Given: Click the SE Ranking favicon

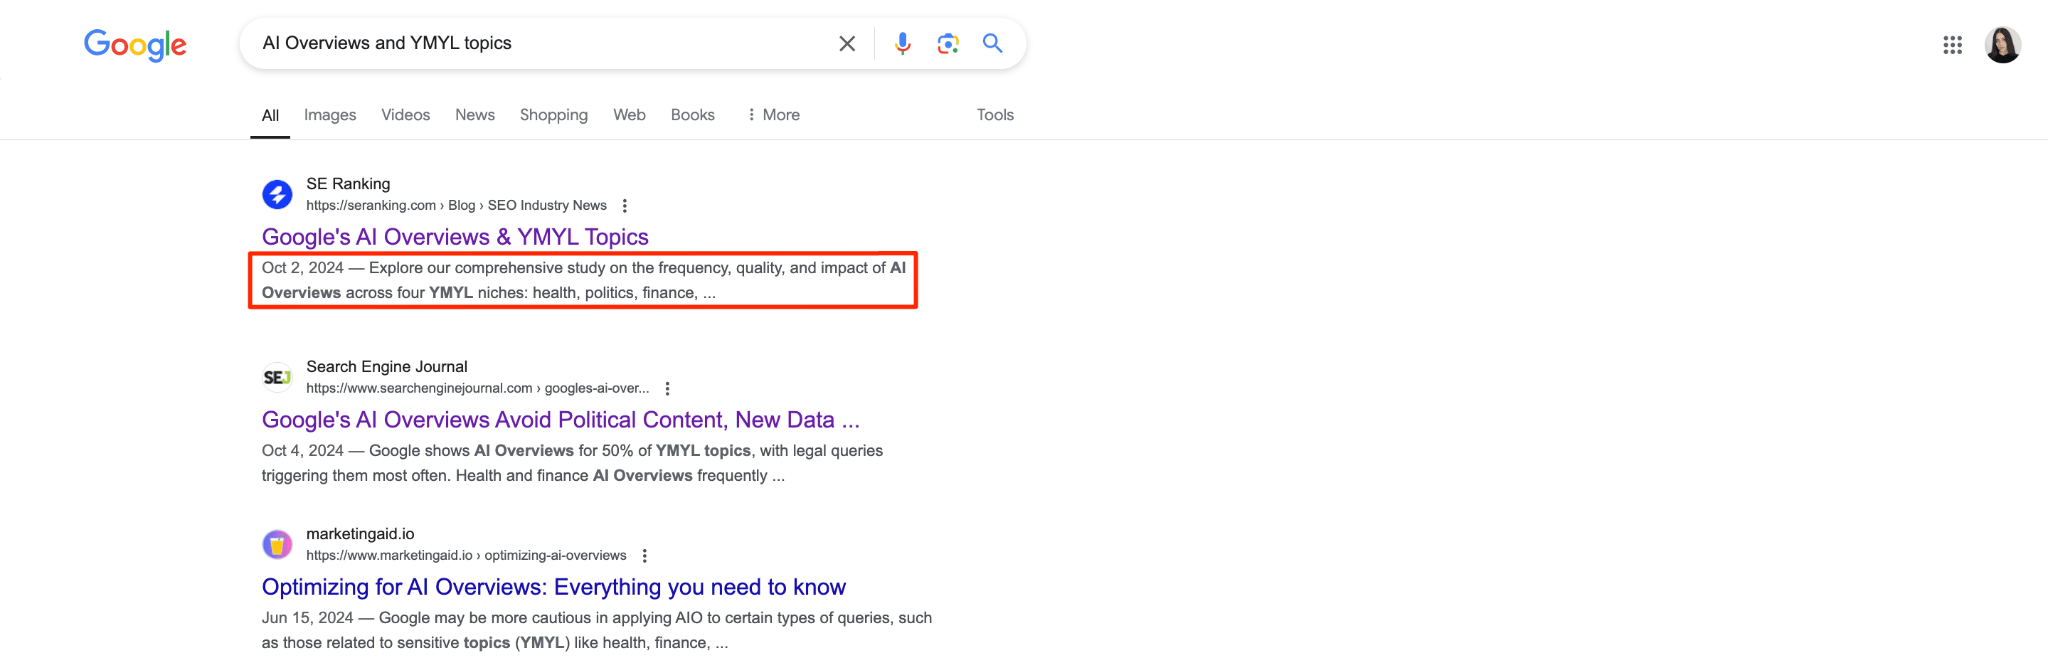Looking at the screenshot, I should pyautogui.click(x=277, y=194).
